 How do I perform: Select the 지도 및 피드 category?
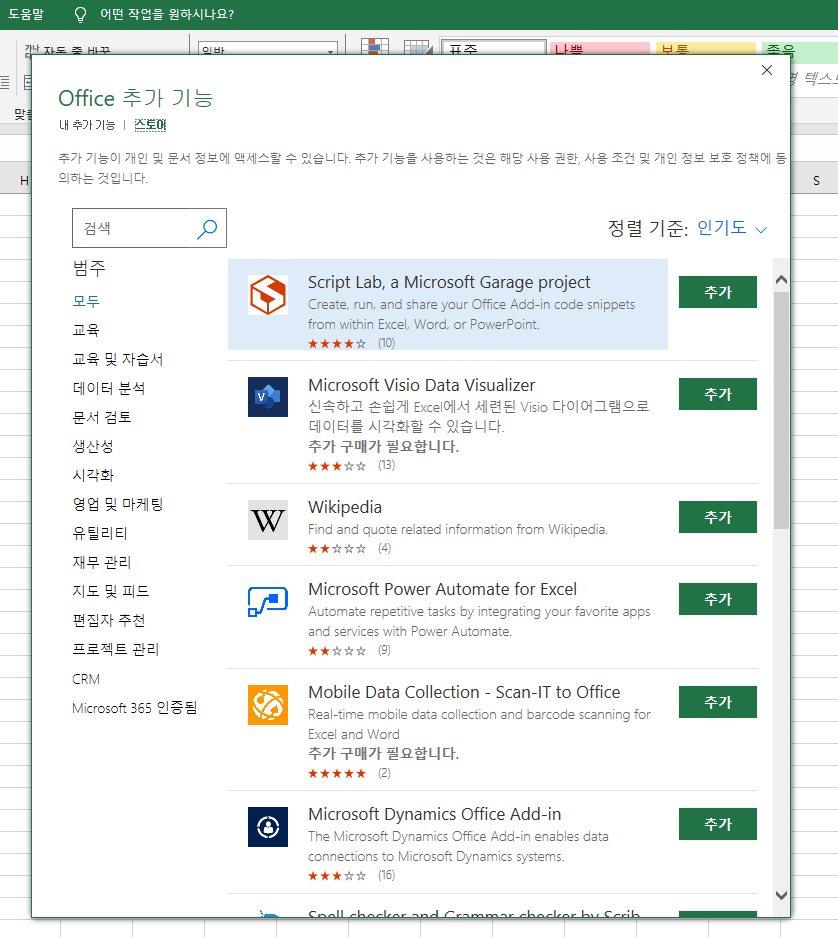tap(111, 591)
